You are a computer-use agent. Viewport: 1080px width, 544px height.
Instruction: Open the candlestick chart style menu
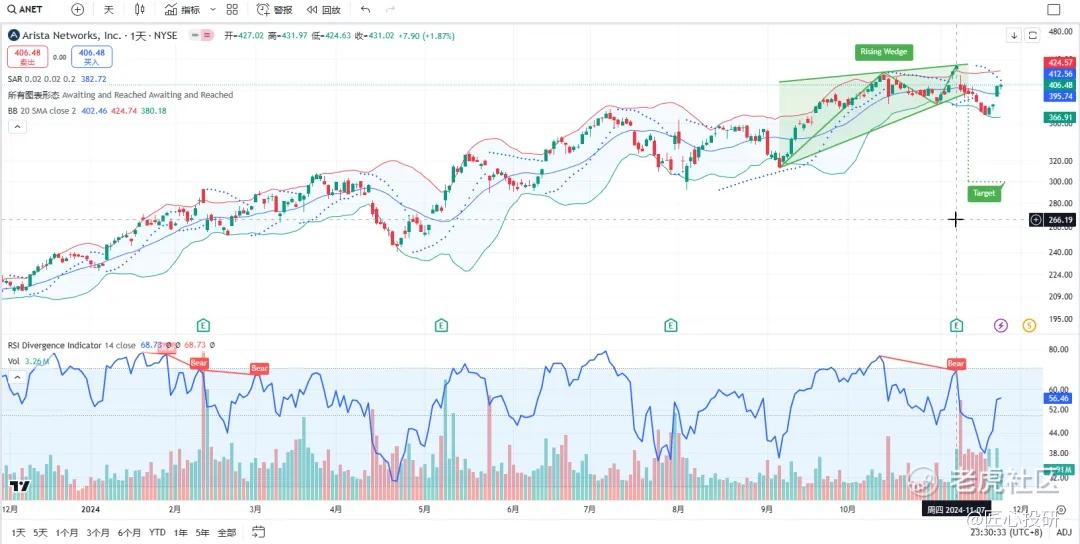pyautogui.click(x=140, y=10)
